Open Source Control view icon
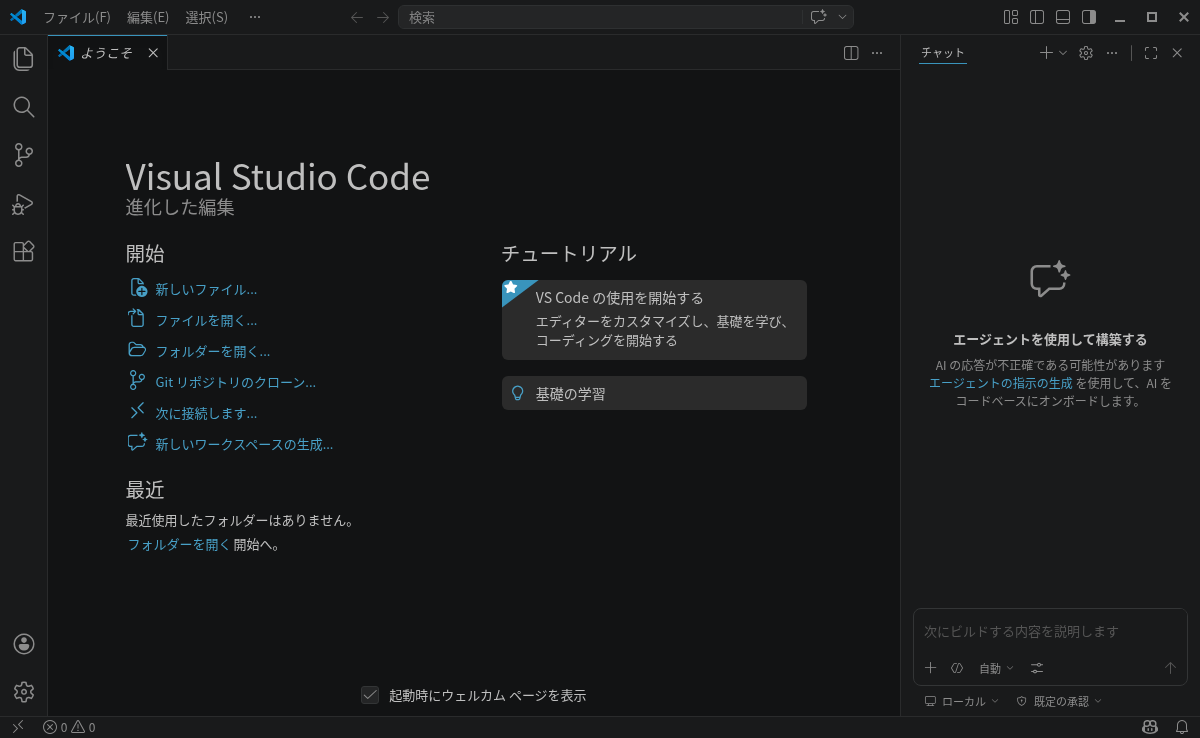This screenshot has height=738, width=1200. pyautogui.click(x=23, y=155)
